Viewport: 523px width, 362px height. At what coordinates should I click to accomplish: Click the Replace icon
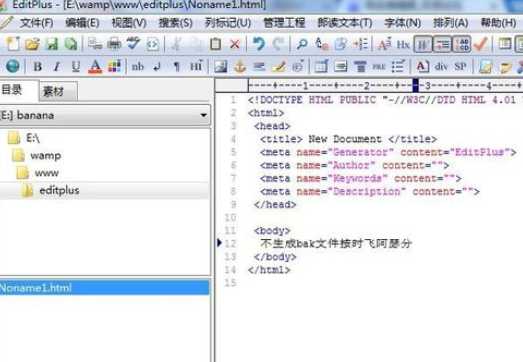coord(322,44)
